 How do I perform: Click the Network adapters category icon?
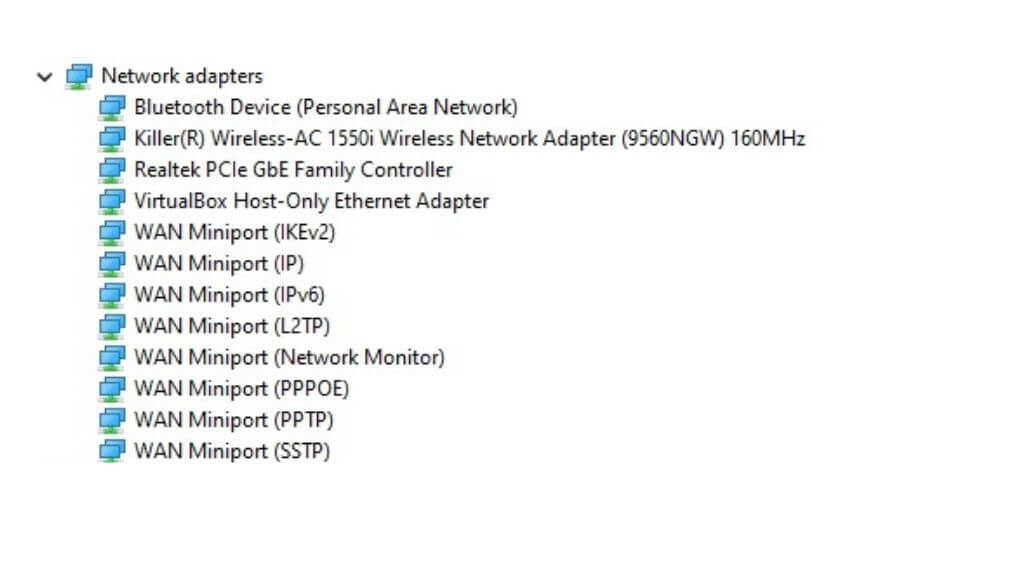(78, 76)
